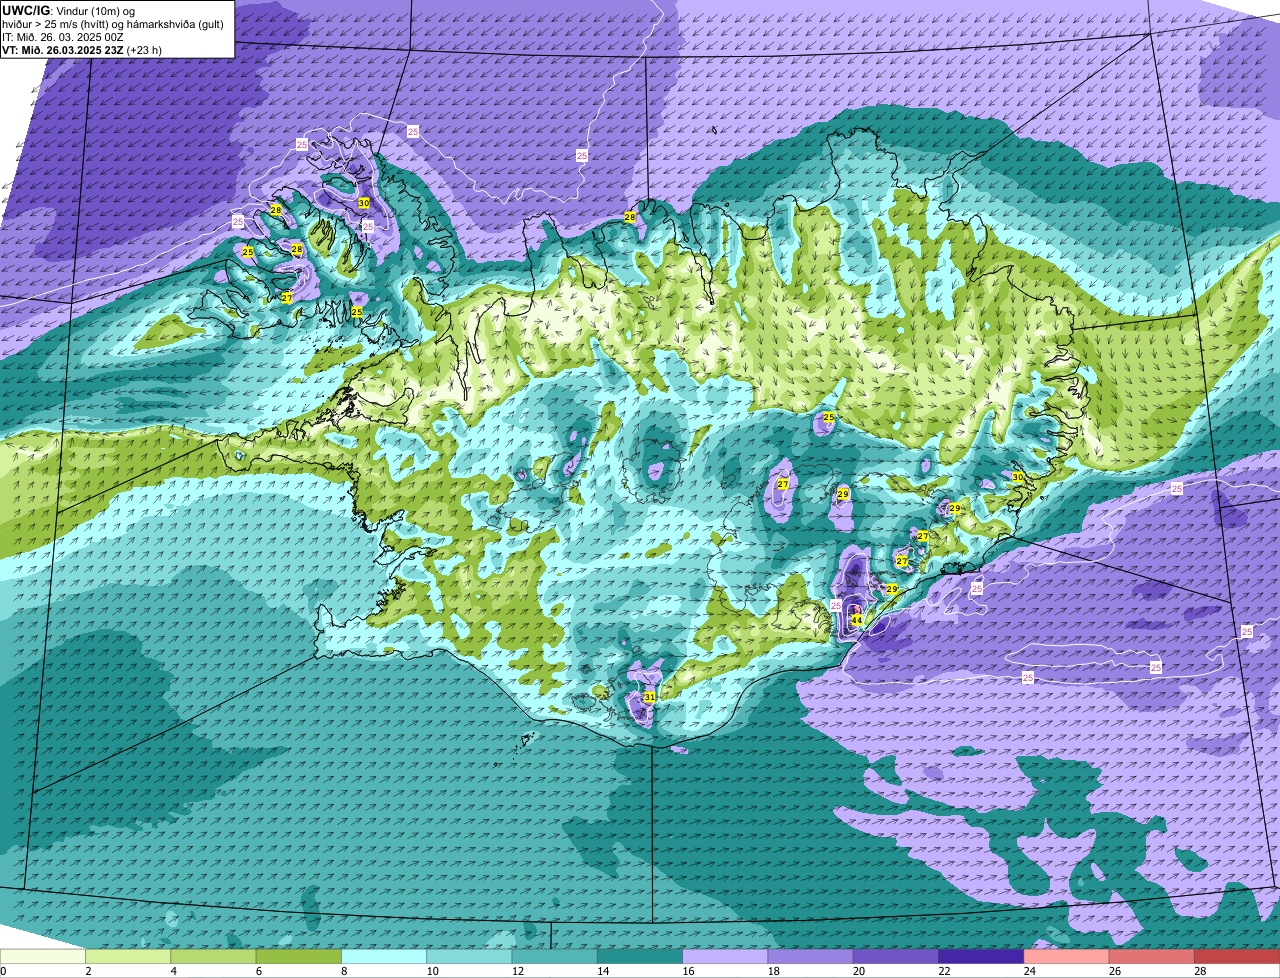Click legend scale number 16

[x=686, y=971]
